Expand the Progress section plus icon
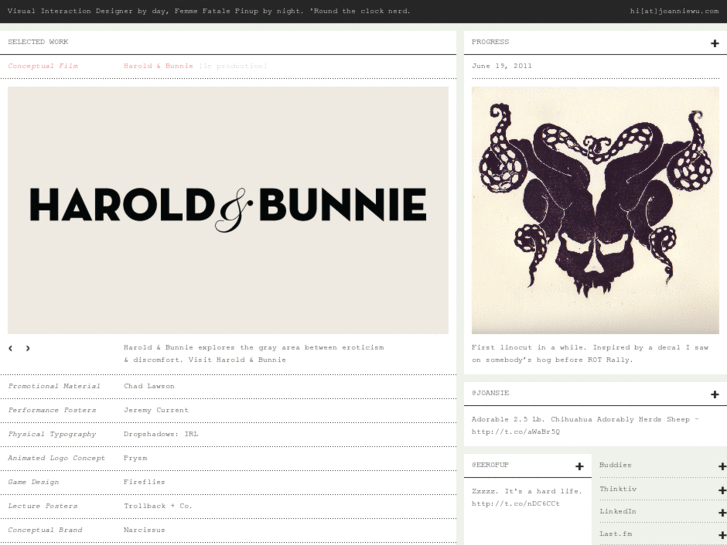Viewport: 727px width, 545px height. 714,43
